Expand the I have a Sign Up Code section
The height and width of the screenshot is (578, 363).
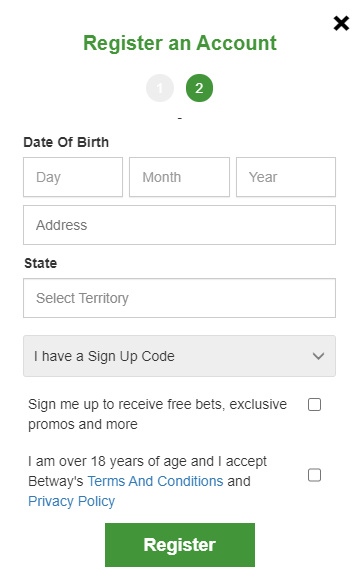coord(179,356)
